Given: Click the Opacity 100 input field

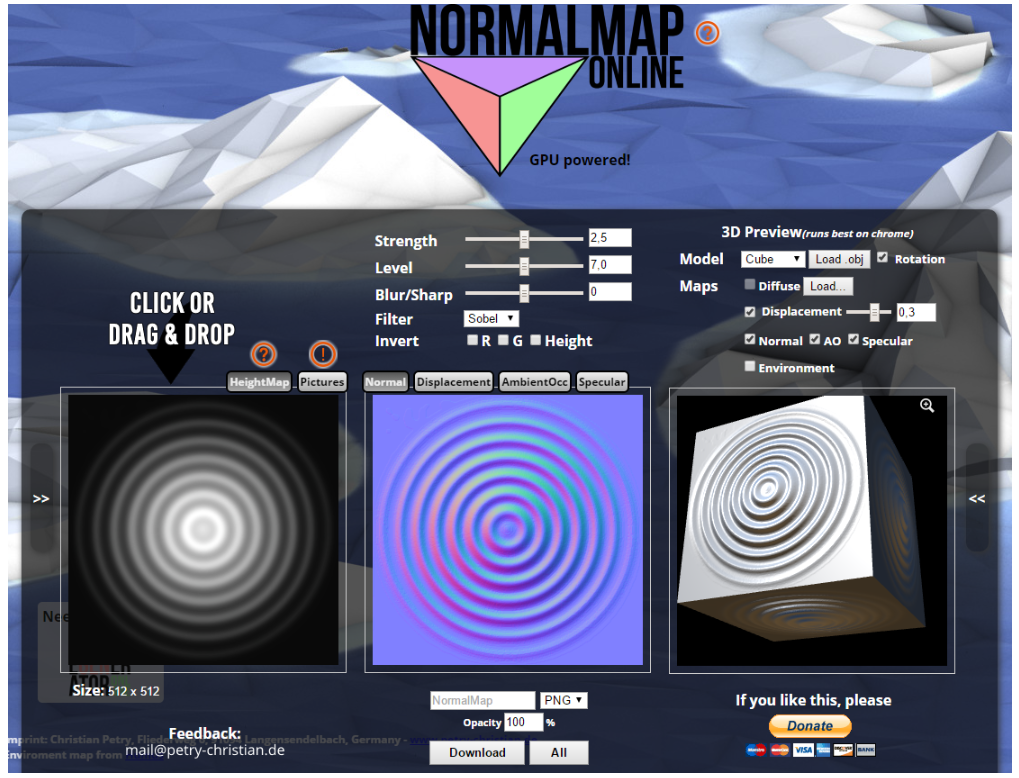Looking at the screenshot, I should pyautogui.click(x=523, y=722).
